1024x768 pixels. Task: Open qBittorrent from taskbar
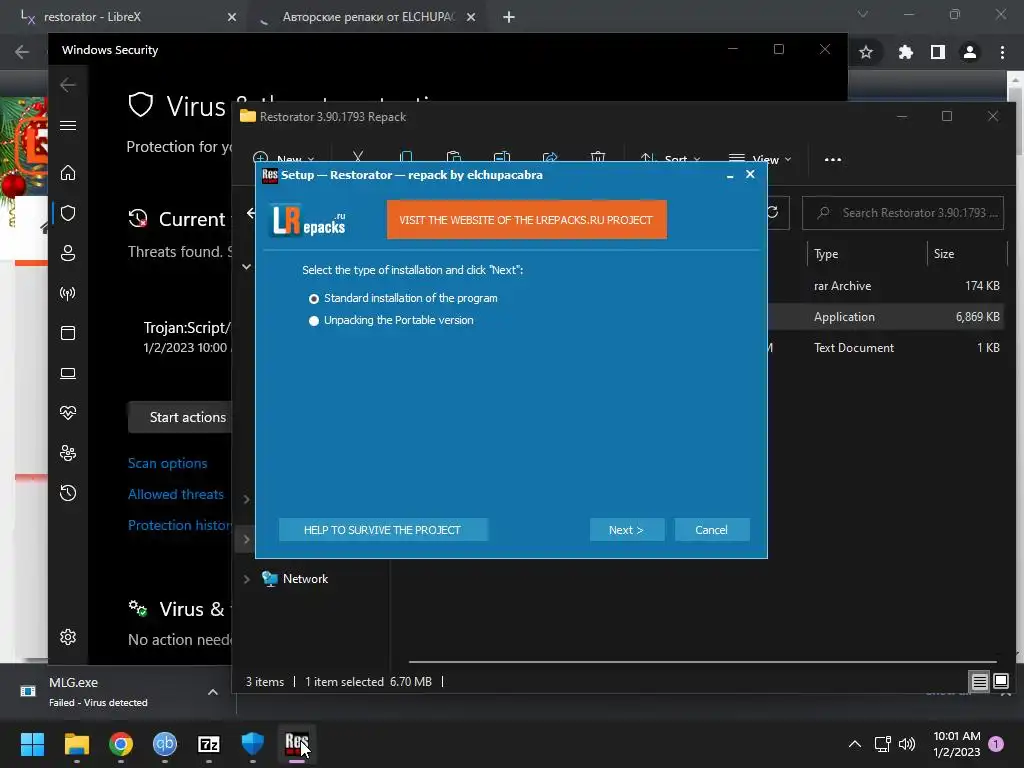click(165, 744)
